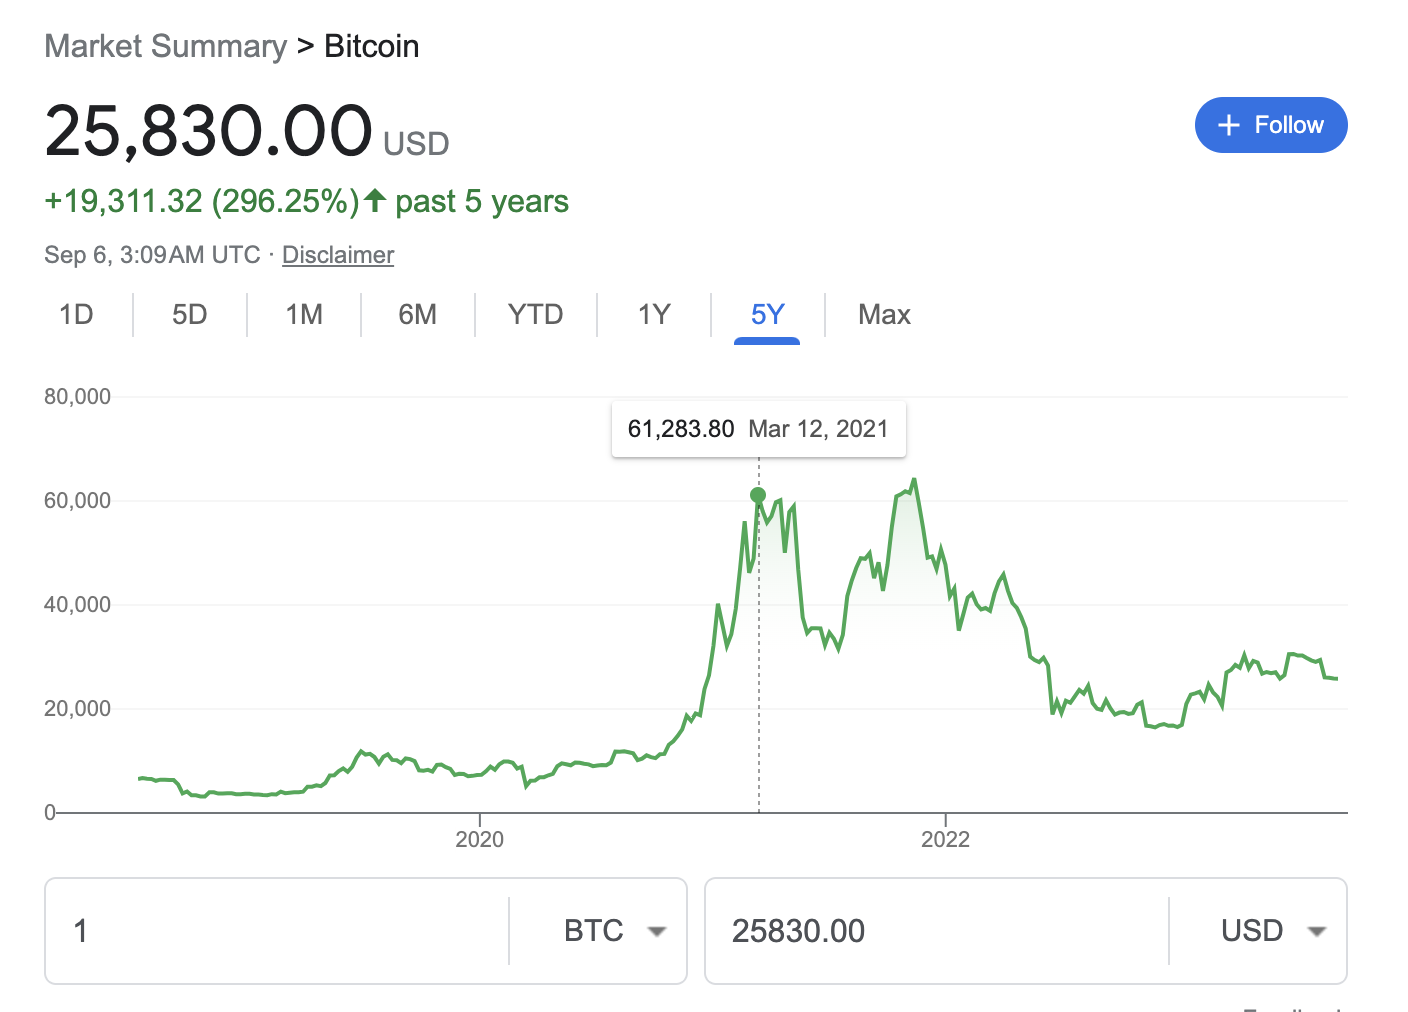Click the Market Summary breadcrumb link

pos(166,46)
